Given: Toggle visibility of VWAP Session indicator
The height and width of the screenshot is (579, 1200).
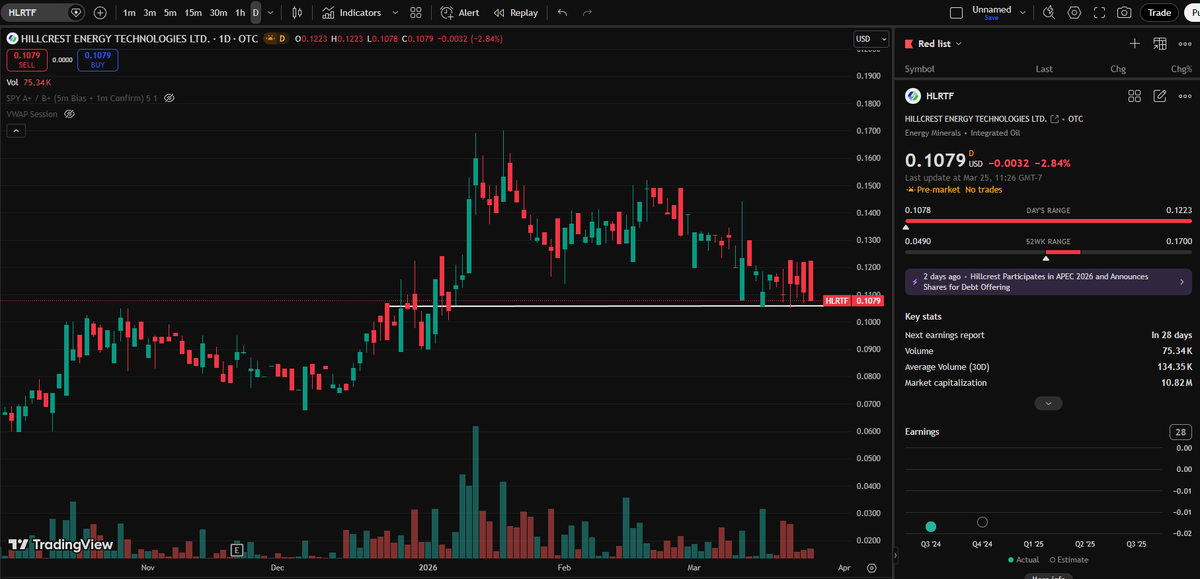Looking at the screenshot, I should pos(69,114).
